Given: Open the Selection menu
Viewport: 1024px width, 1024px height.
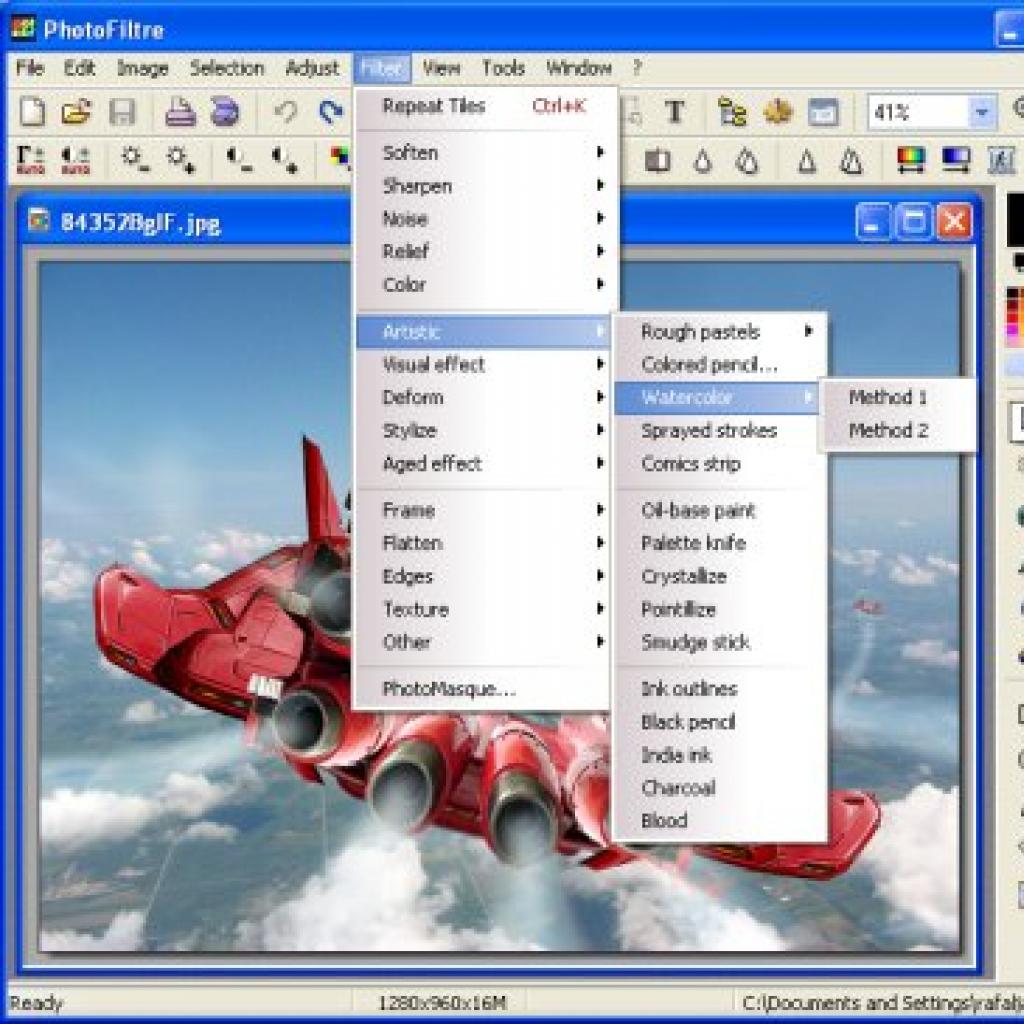Looking at the screenshot, I should pyautogui.click(x=227, y=68).
